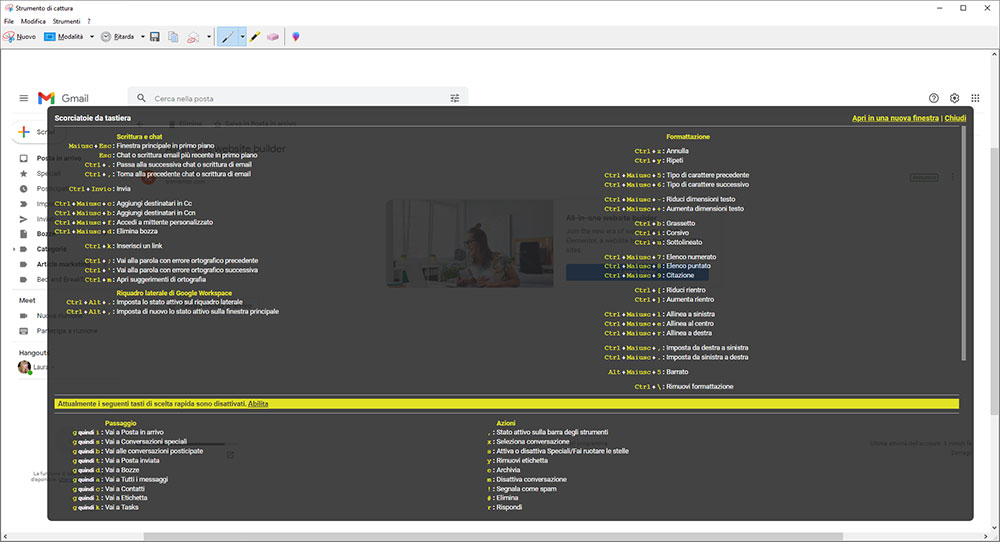1000x542 pixels.
Task: Click the 'Inserisci un link' shortcut line
Action: [123, 246]
